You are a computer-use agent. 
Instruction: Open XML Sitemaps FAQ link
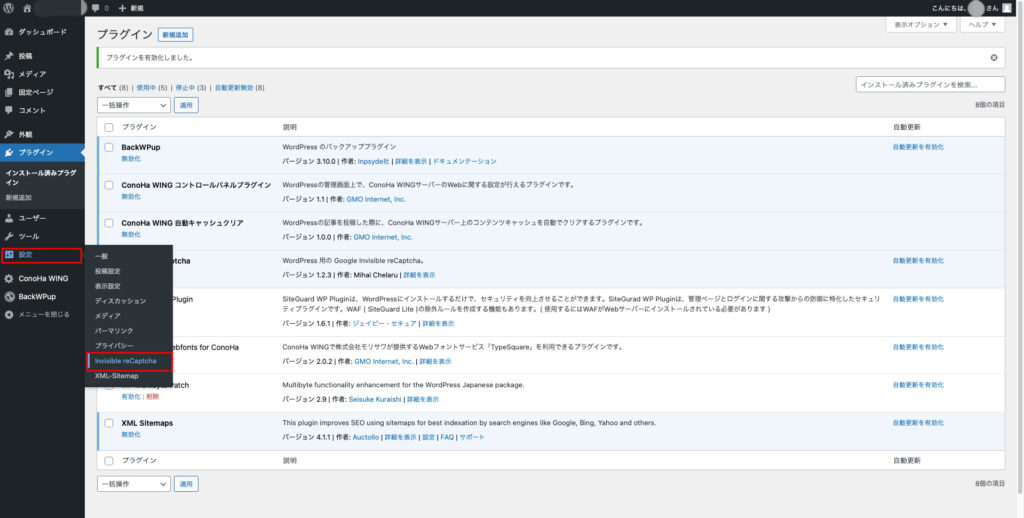447,437
